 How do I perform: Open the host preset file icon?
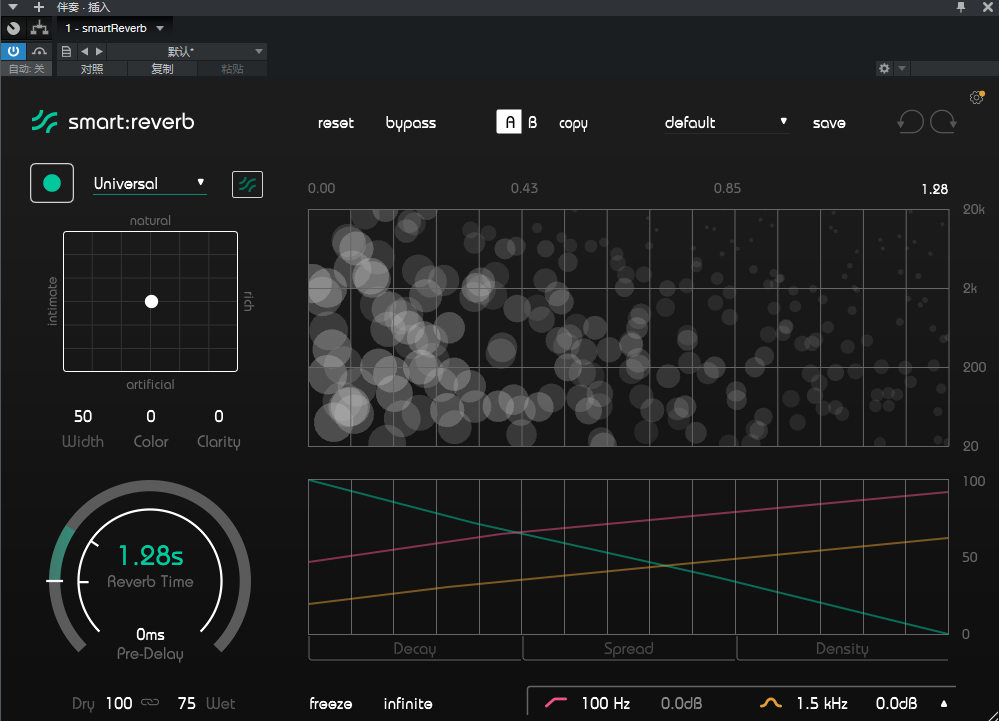pos(66,52)
